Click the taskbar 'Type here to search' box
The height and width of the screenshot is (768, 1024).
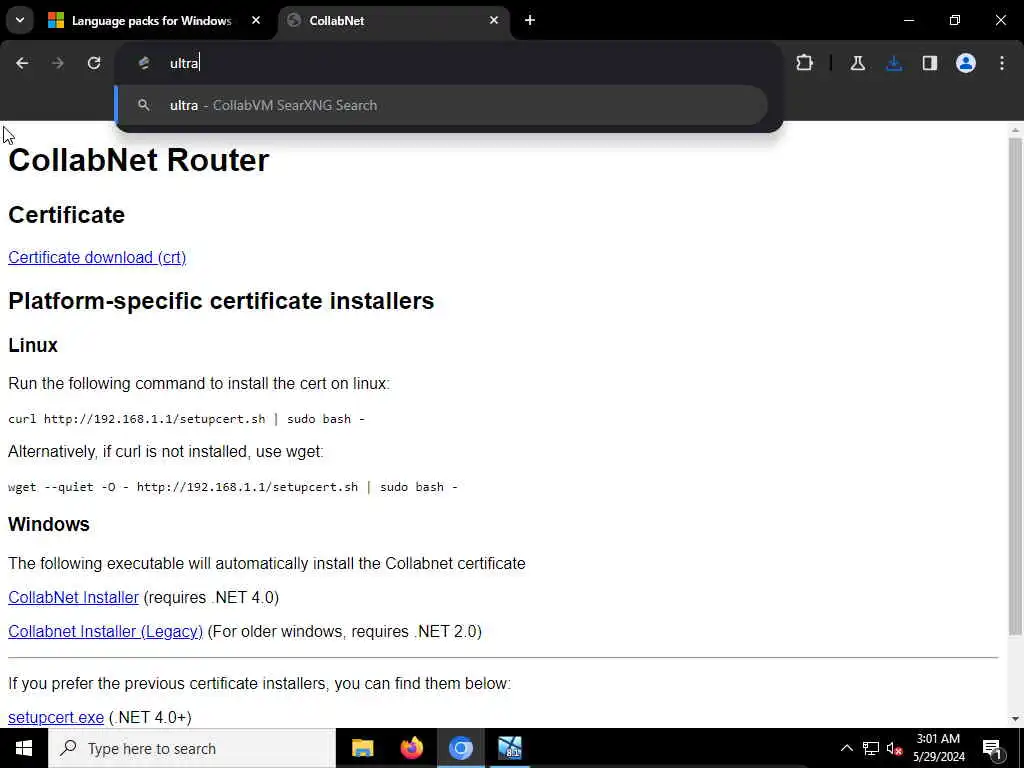coord(191,748)
